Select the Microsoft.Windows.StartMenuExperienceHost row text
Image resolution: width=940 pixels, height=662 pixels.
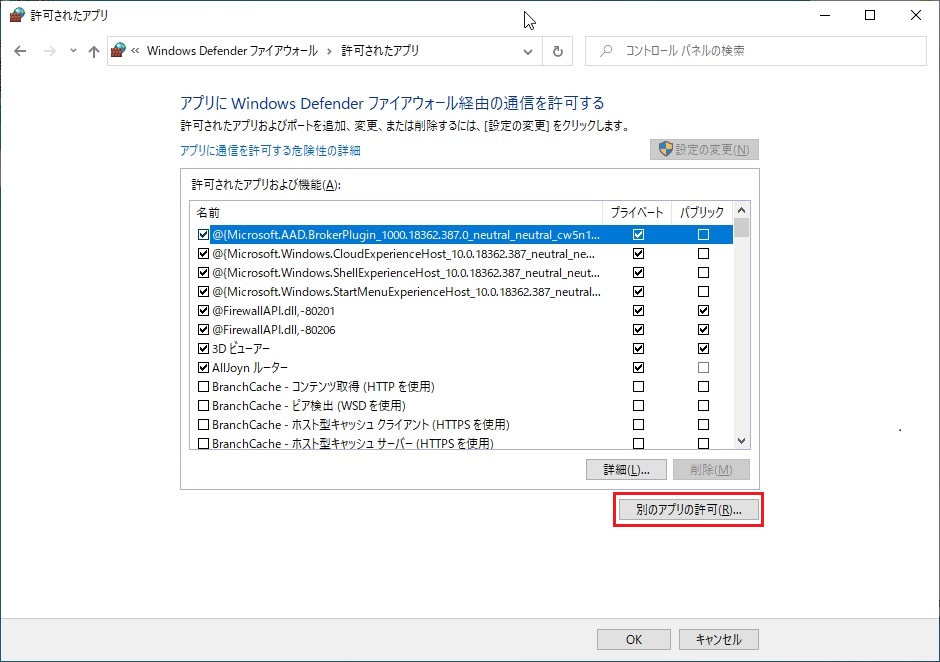406,292
